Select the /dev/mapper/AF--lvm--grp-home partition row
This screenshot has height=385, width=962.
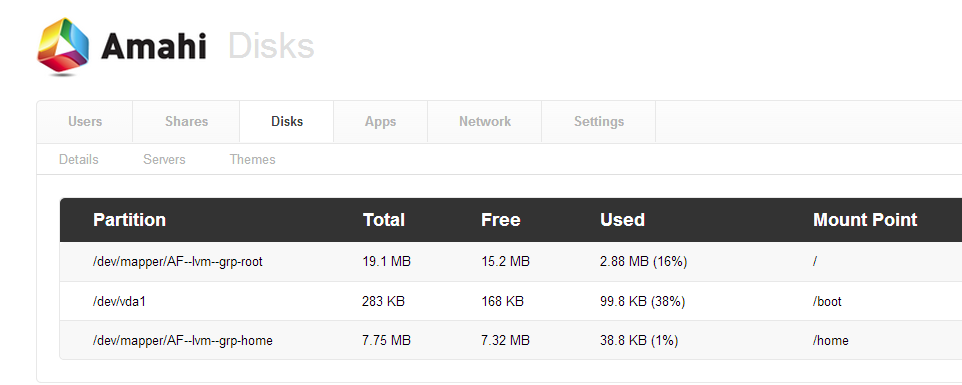[510, 340]
